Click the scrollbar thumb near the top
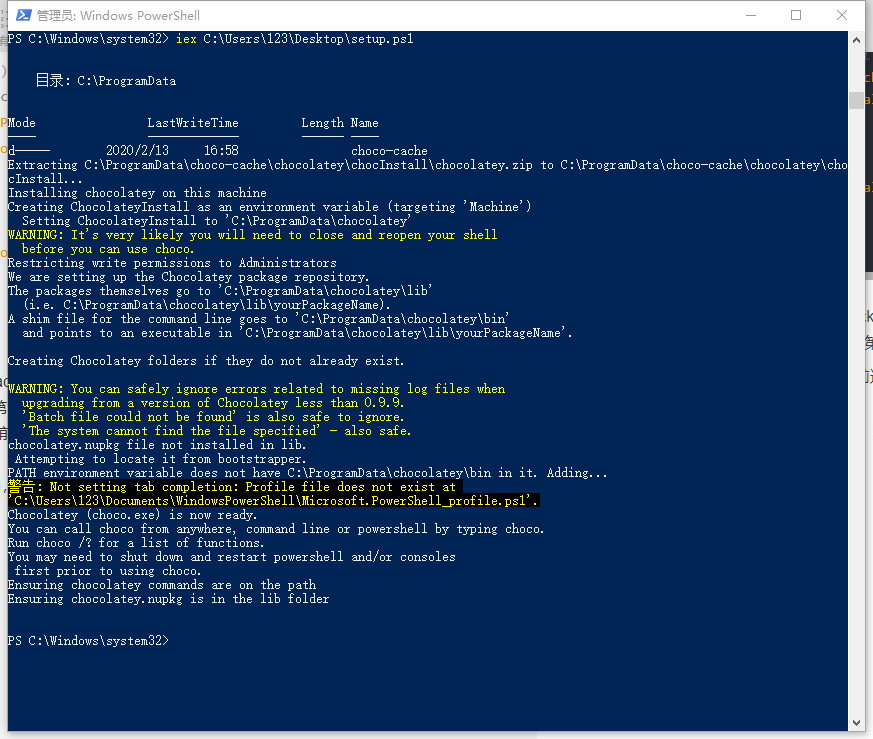873x739 pixels. pyautogui.click(x=856, y=100)
